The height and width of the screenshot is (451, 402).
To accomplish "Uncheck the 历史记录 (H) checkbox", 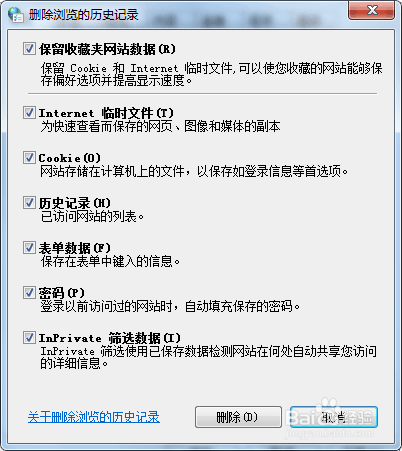I will point(29,202).
